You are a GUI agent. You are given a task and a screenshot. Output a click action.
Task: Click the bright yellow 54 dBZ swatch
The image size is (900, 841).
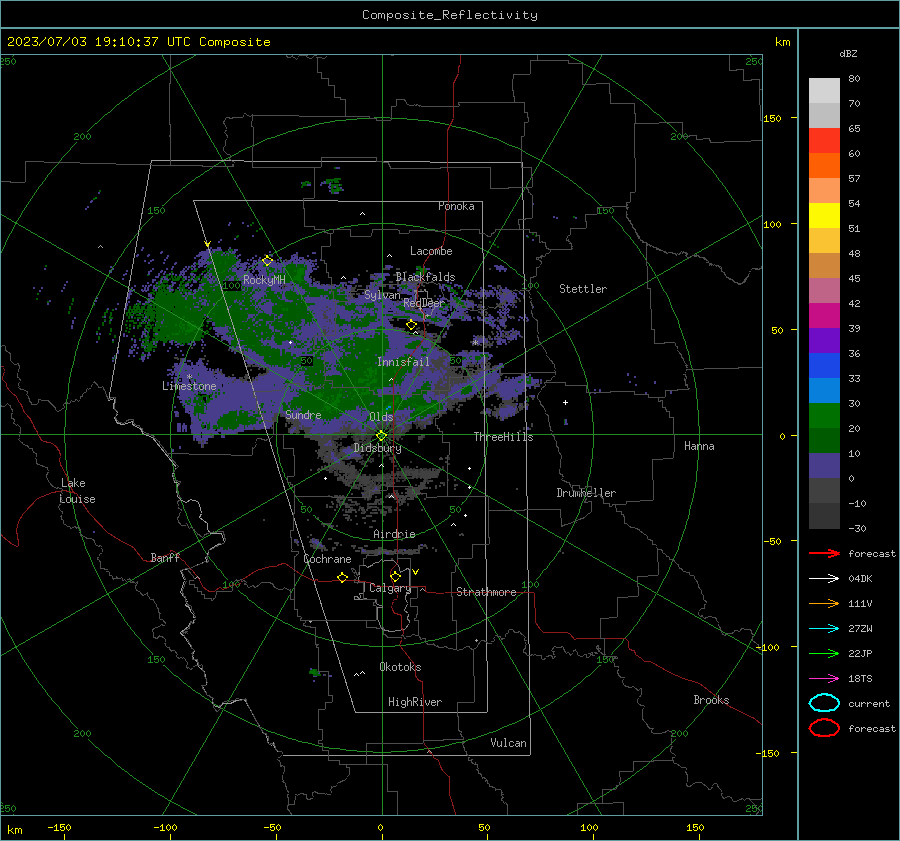tap(824, 215)
